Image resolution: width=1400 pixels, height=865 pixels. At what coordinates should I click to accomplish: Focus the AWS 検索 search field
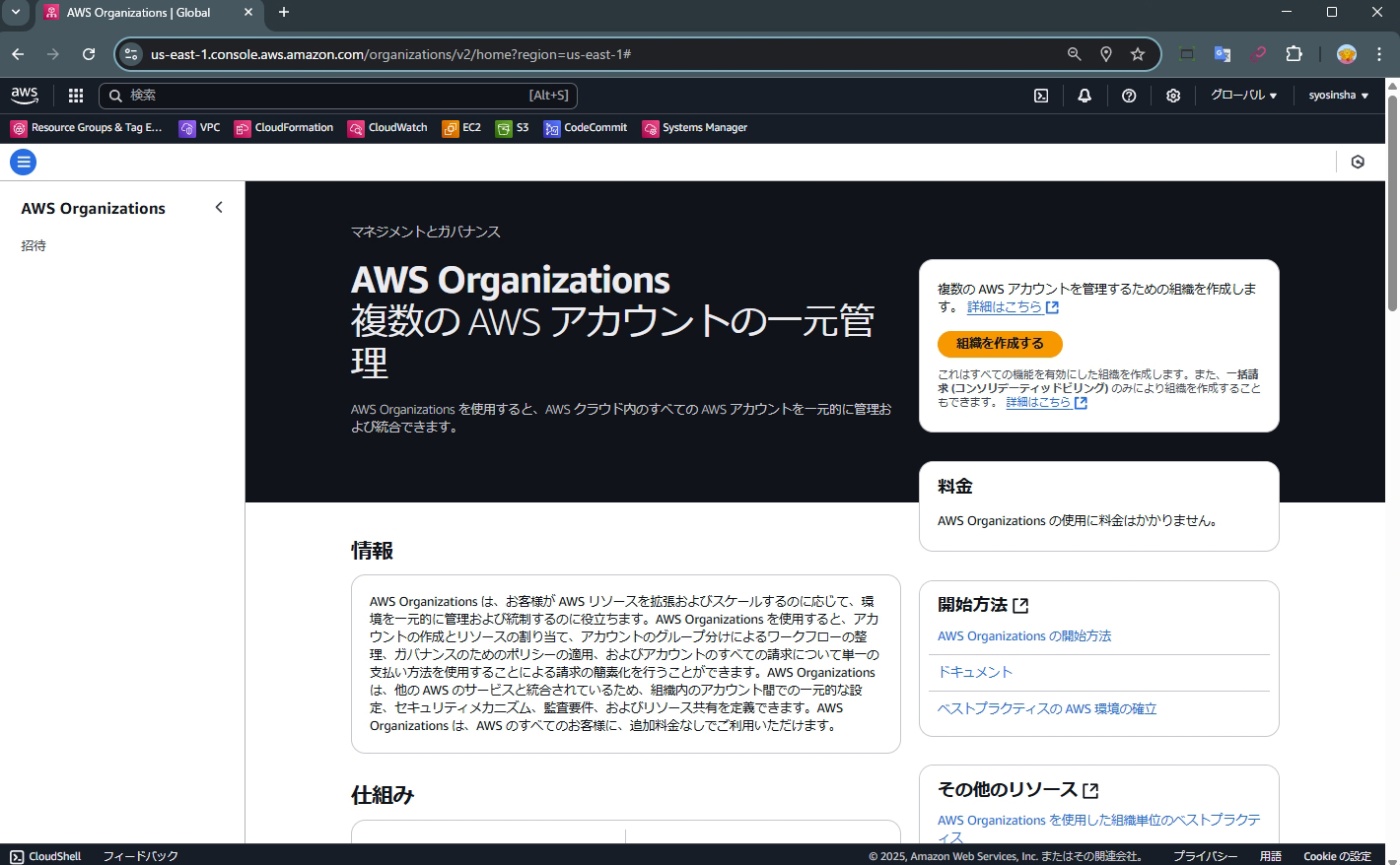338,96
